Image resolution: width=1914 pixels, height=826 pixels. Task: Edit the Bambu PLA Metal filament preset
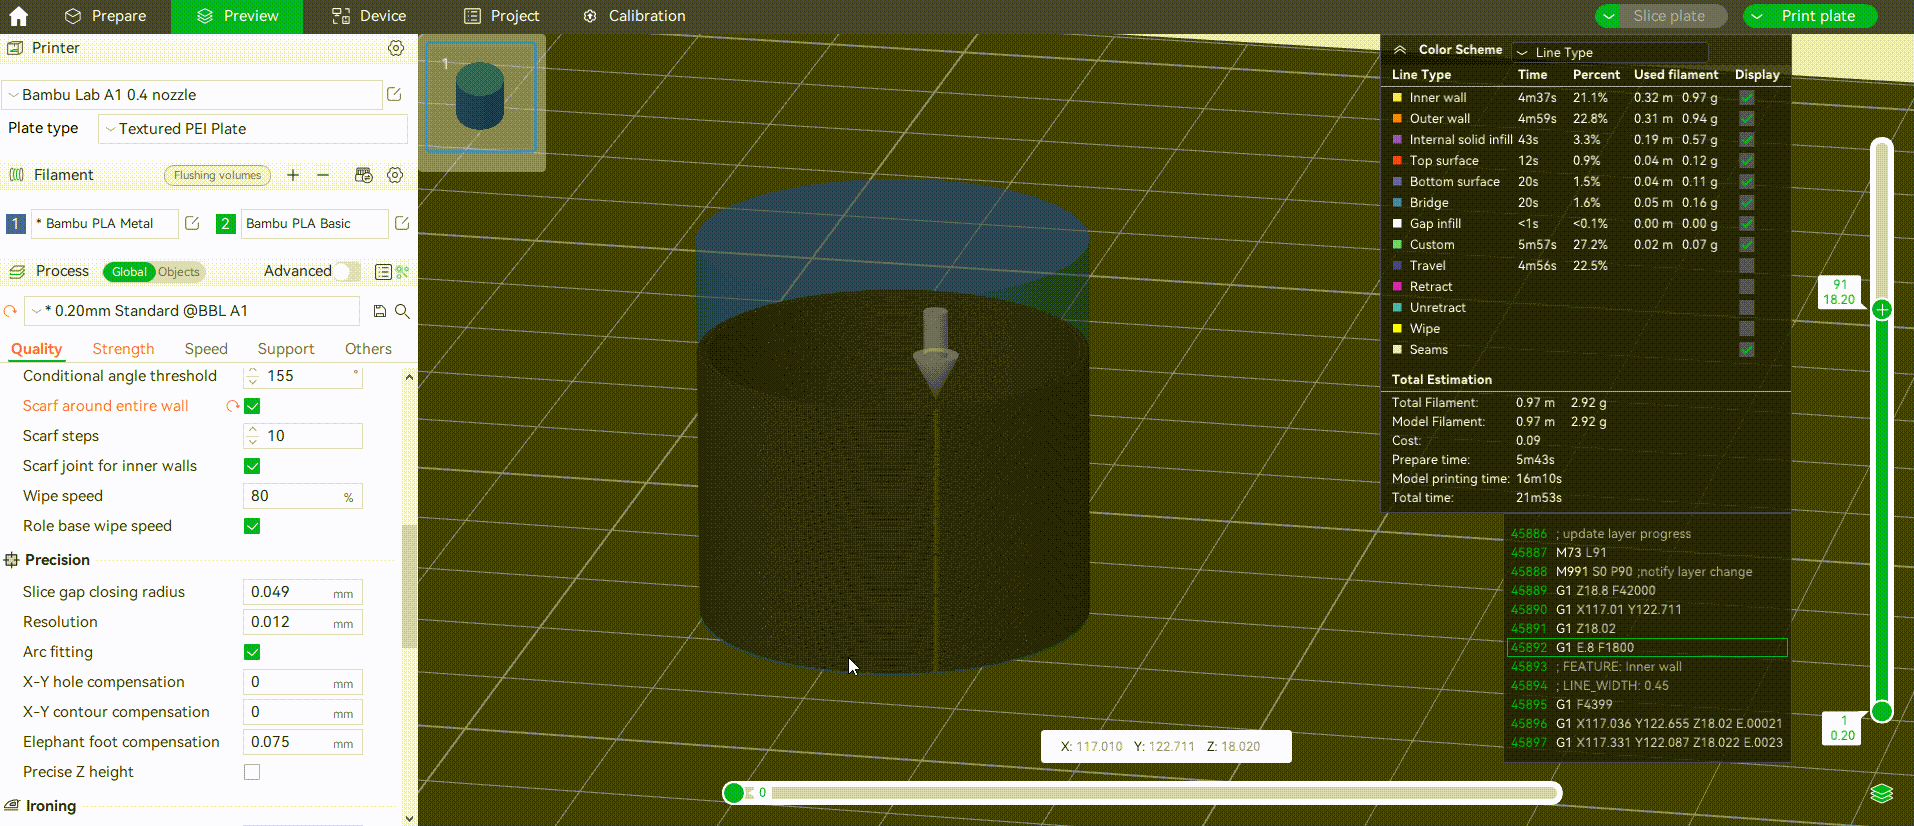[192, 223]
